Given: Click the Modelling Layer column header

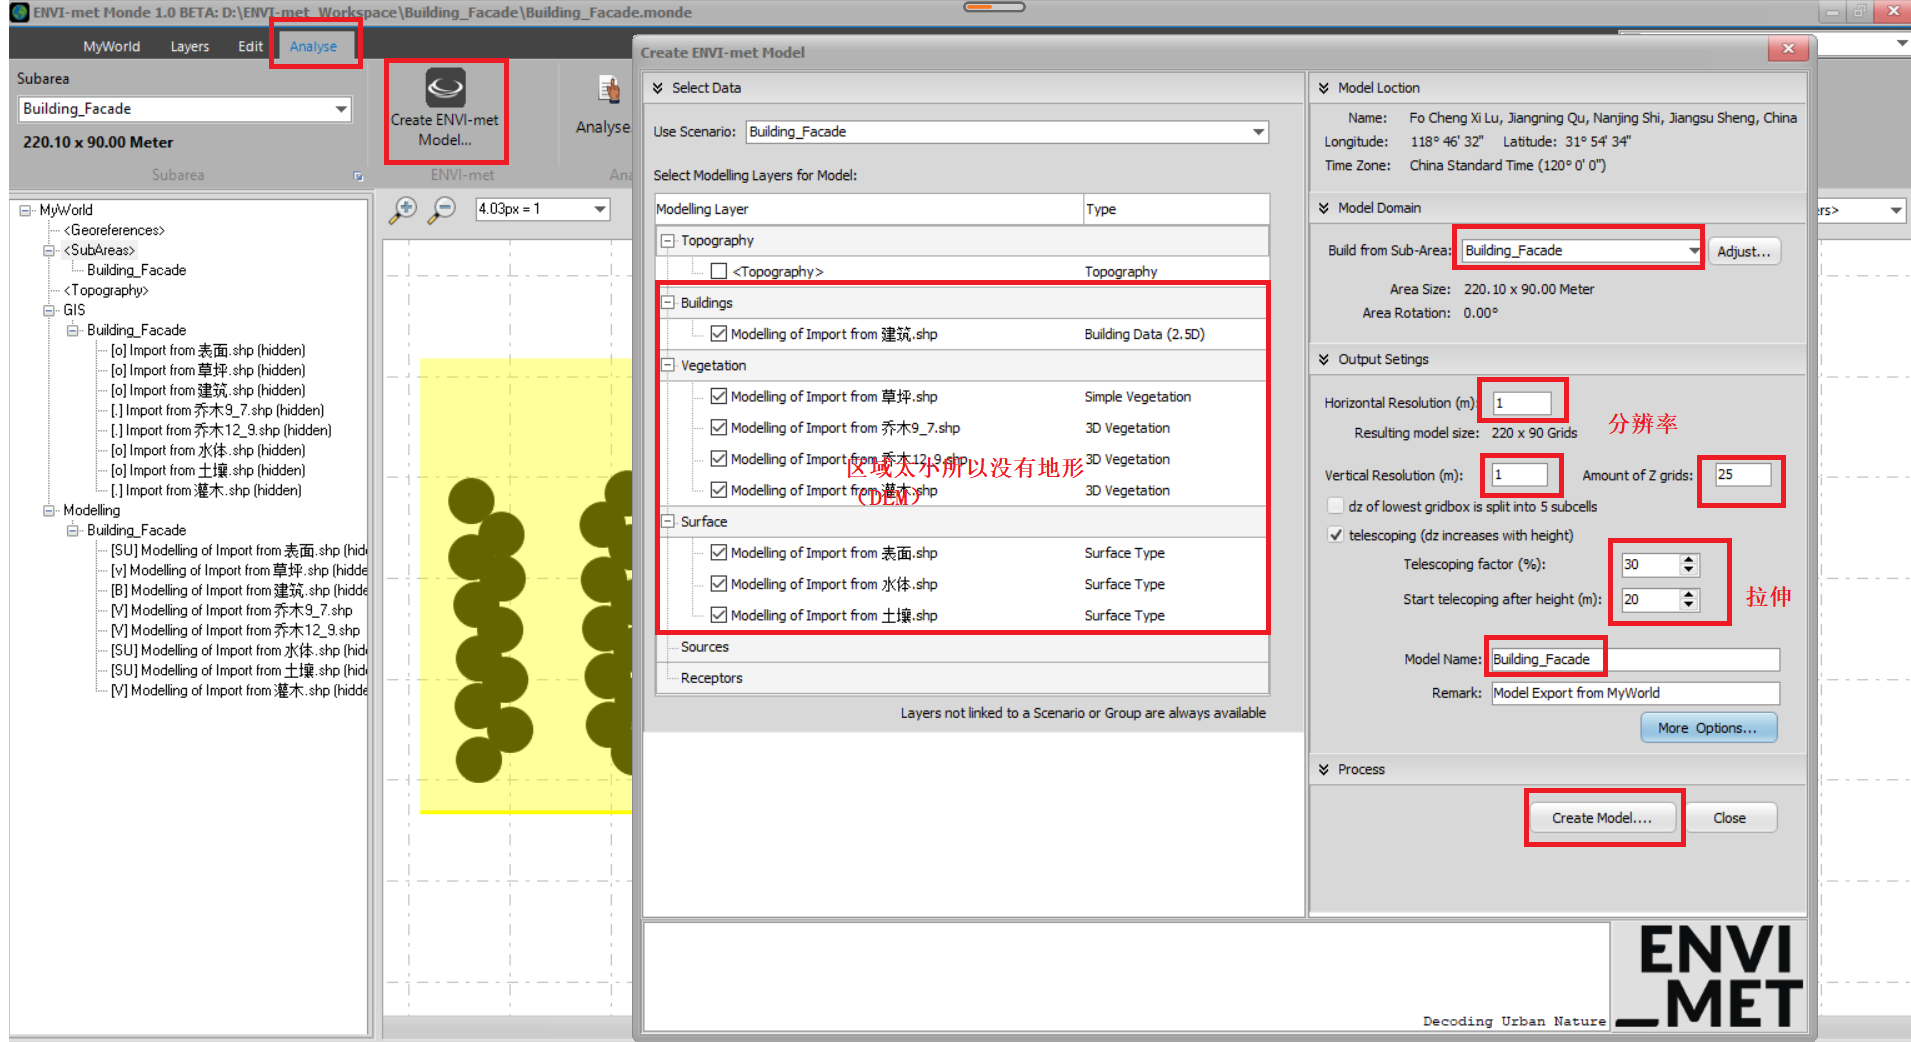Looking at the screenshot, I should click(868, 209).
